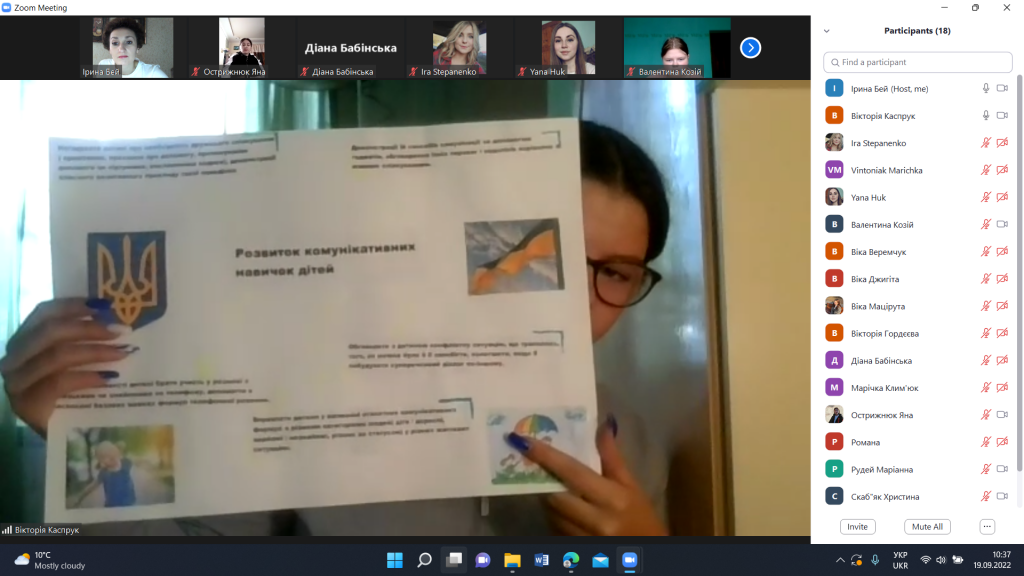The image size is (1024, 576).
Task: Click the Invite button
Action: pos(857,526)
